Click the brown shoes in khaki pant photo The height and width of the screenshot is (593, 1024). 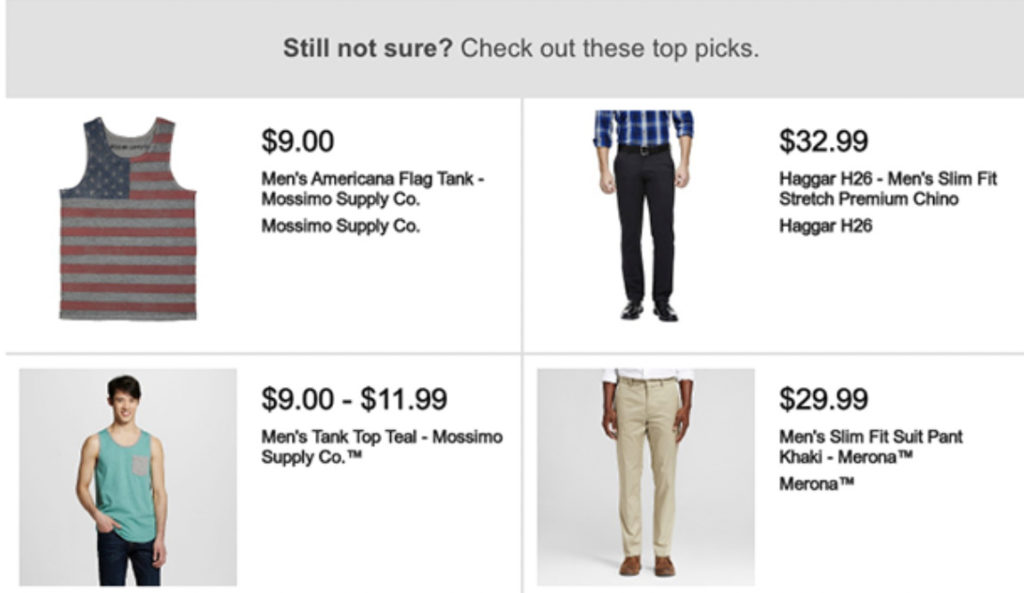tap(645, 566)
